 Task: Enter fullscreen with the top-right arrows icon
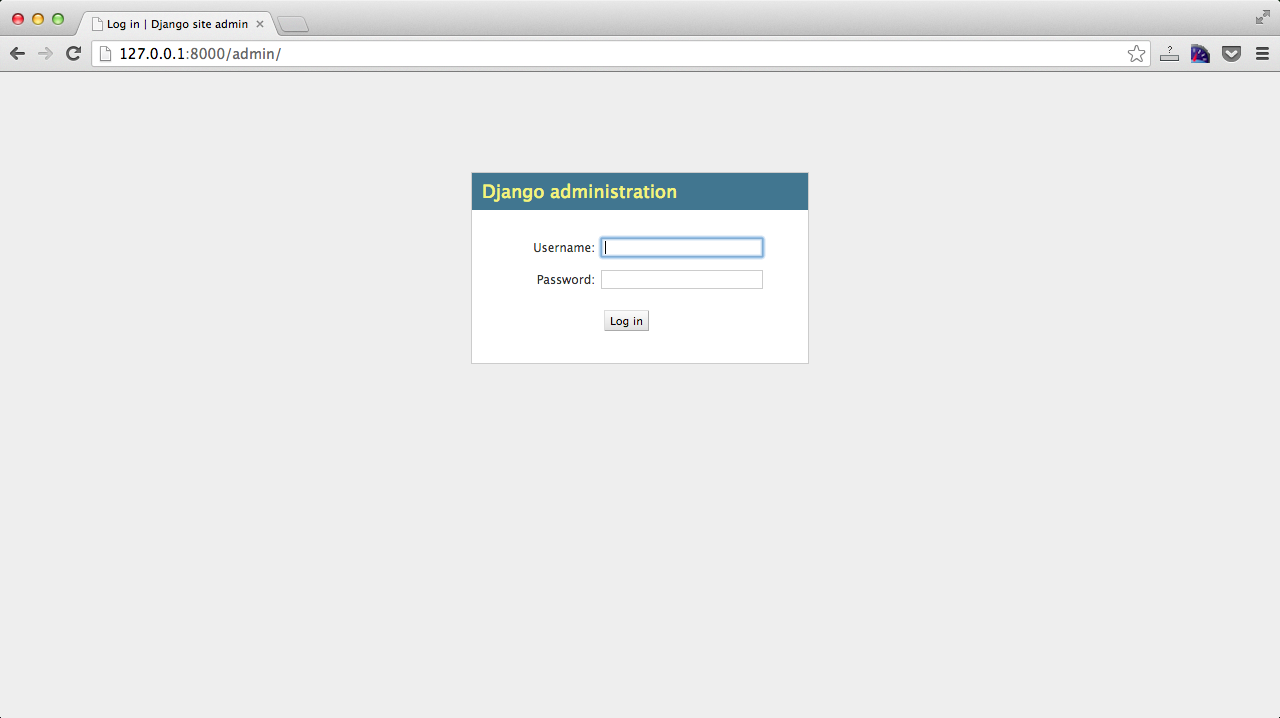pos(1262,17)
